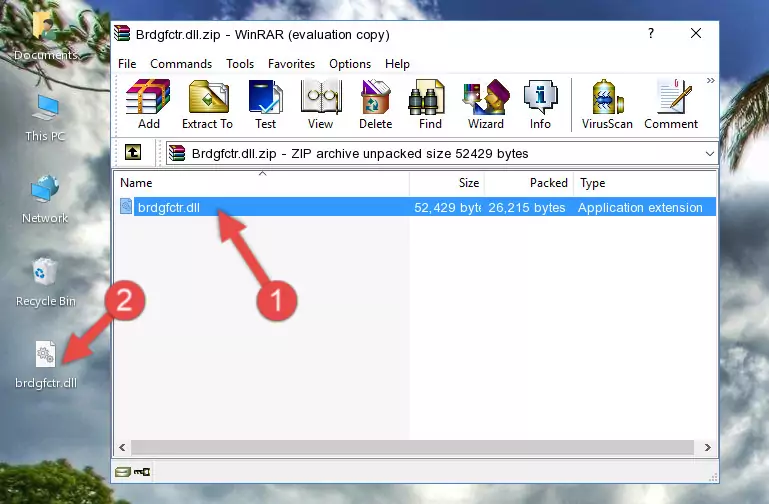769x504 pixels.
Task: Open the Options menu
Action: 350,64
